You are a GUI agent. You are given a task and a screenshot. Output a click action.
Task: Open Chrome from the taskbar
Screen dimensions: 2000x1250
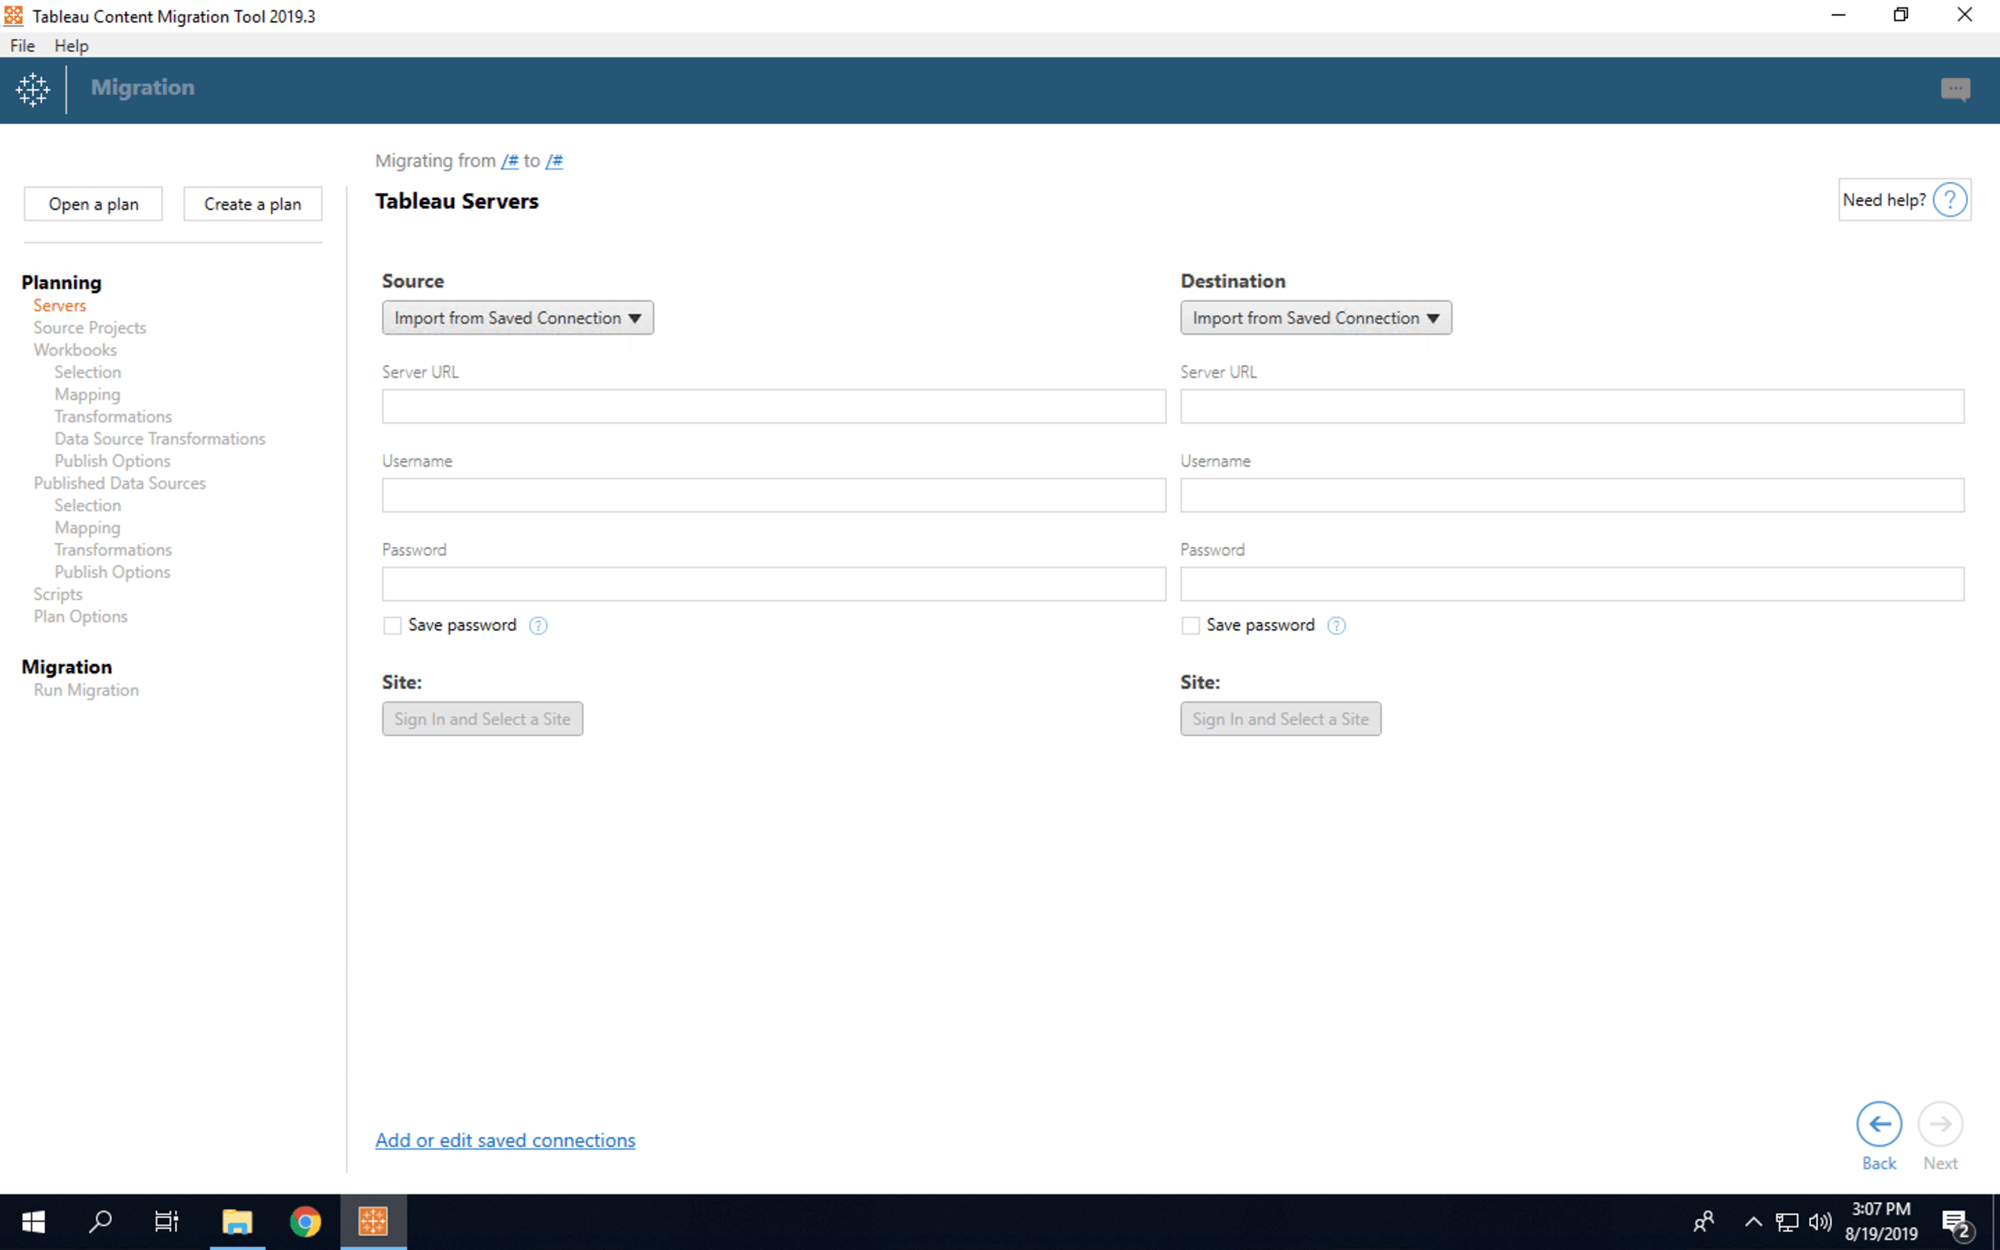point(305,1222)
